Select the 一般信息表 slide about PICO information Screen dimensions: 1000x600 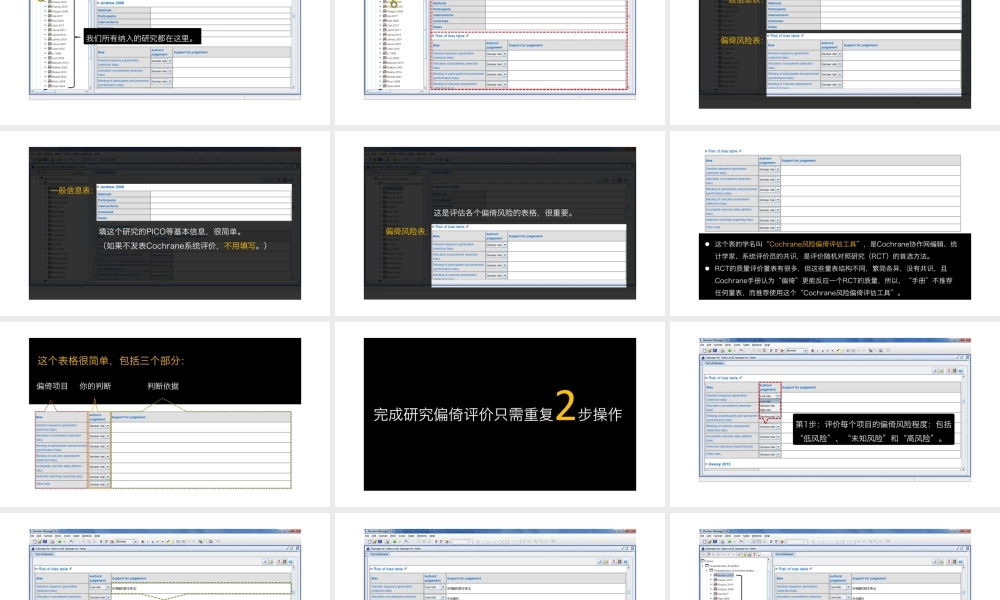coord(165,223)
